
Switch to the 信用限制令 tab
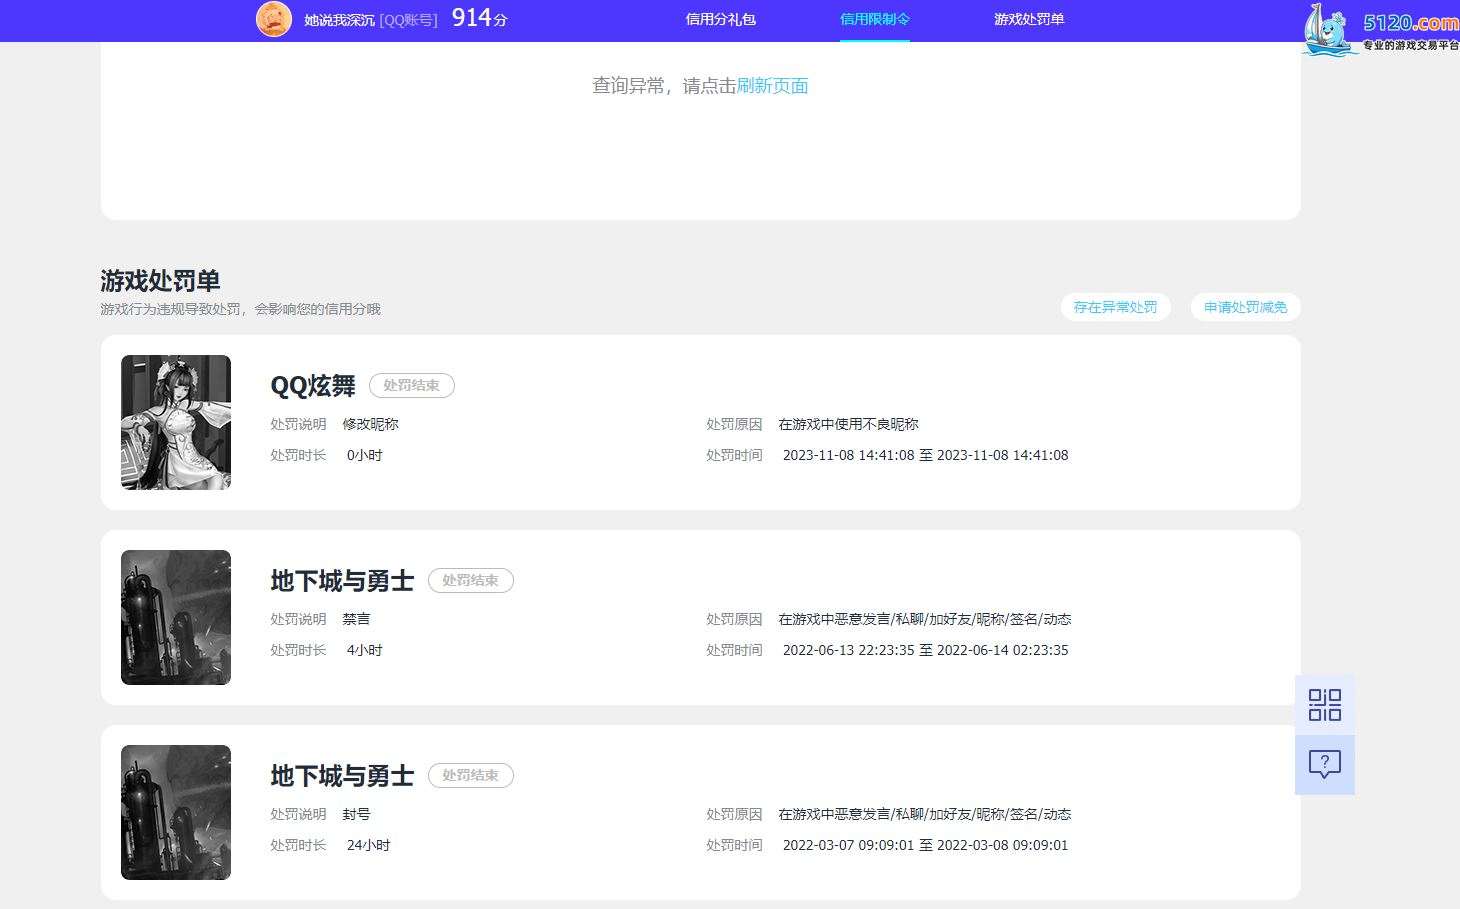[x=874, y=19]
